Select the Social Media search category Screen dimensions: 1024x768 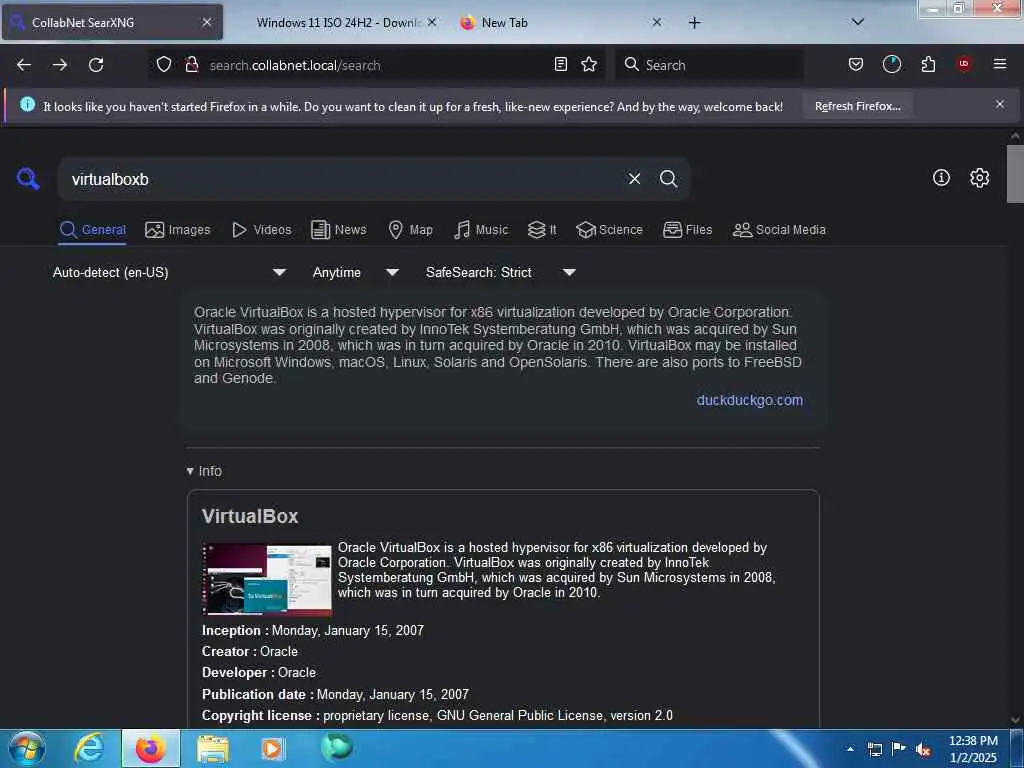click(779, 230)
